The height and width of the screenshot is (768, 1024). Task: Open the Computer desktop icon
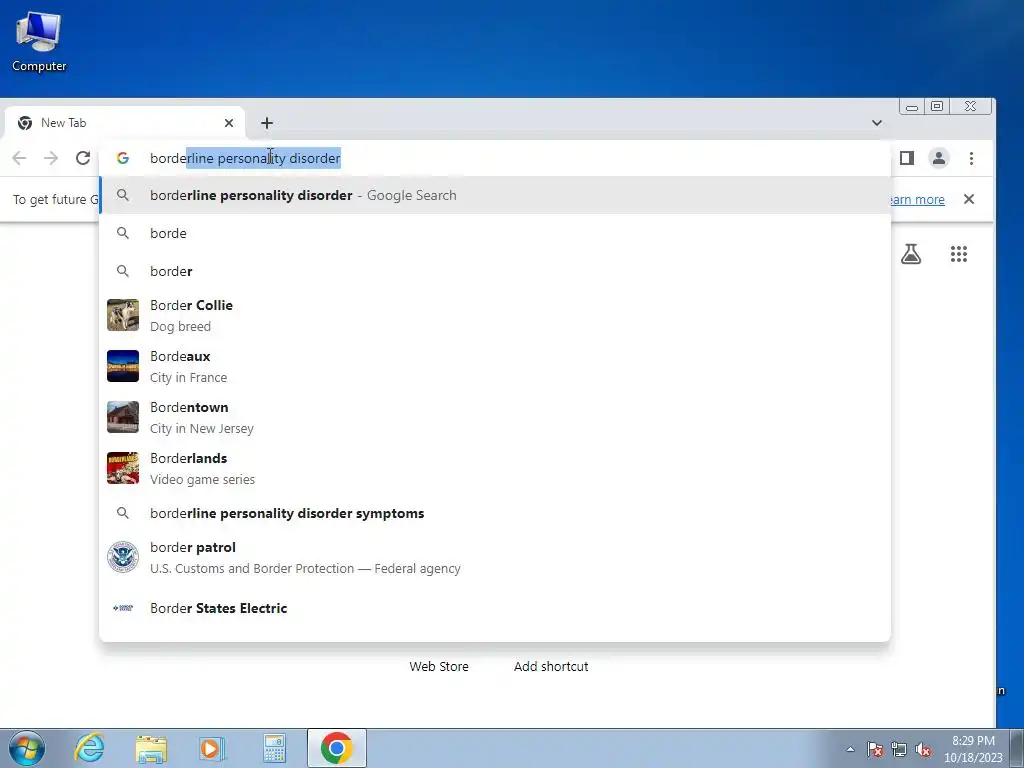tap(39, 41)
